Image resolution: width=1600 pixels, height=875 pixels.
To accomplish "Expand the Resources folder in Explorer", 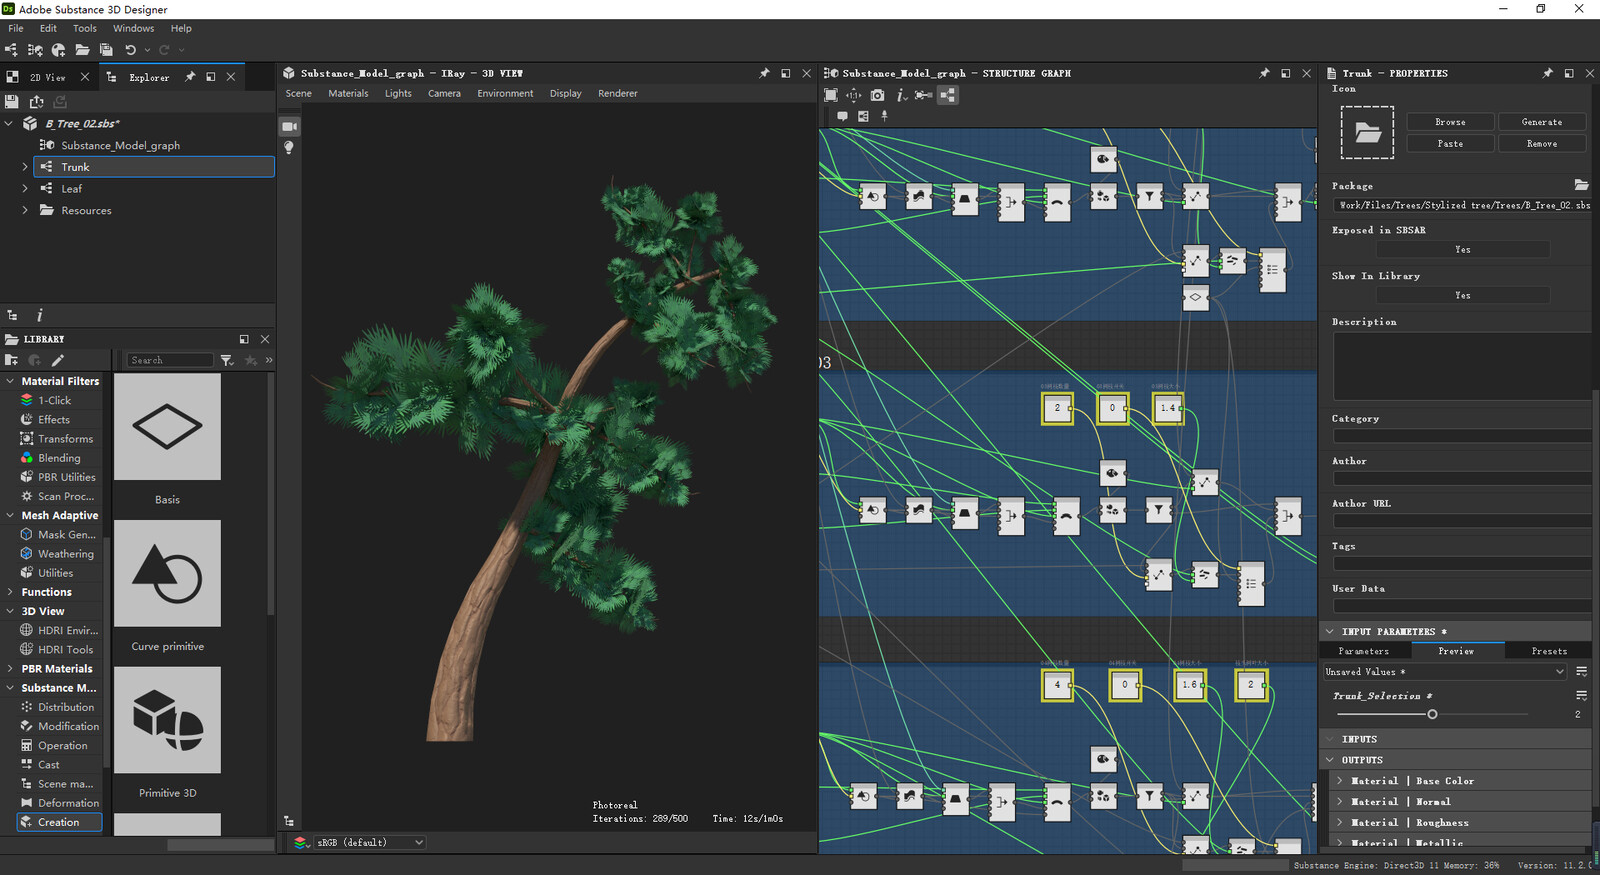I will (x=25, y=210).
